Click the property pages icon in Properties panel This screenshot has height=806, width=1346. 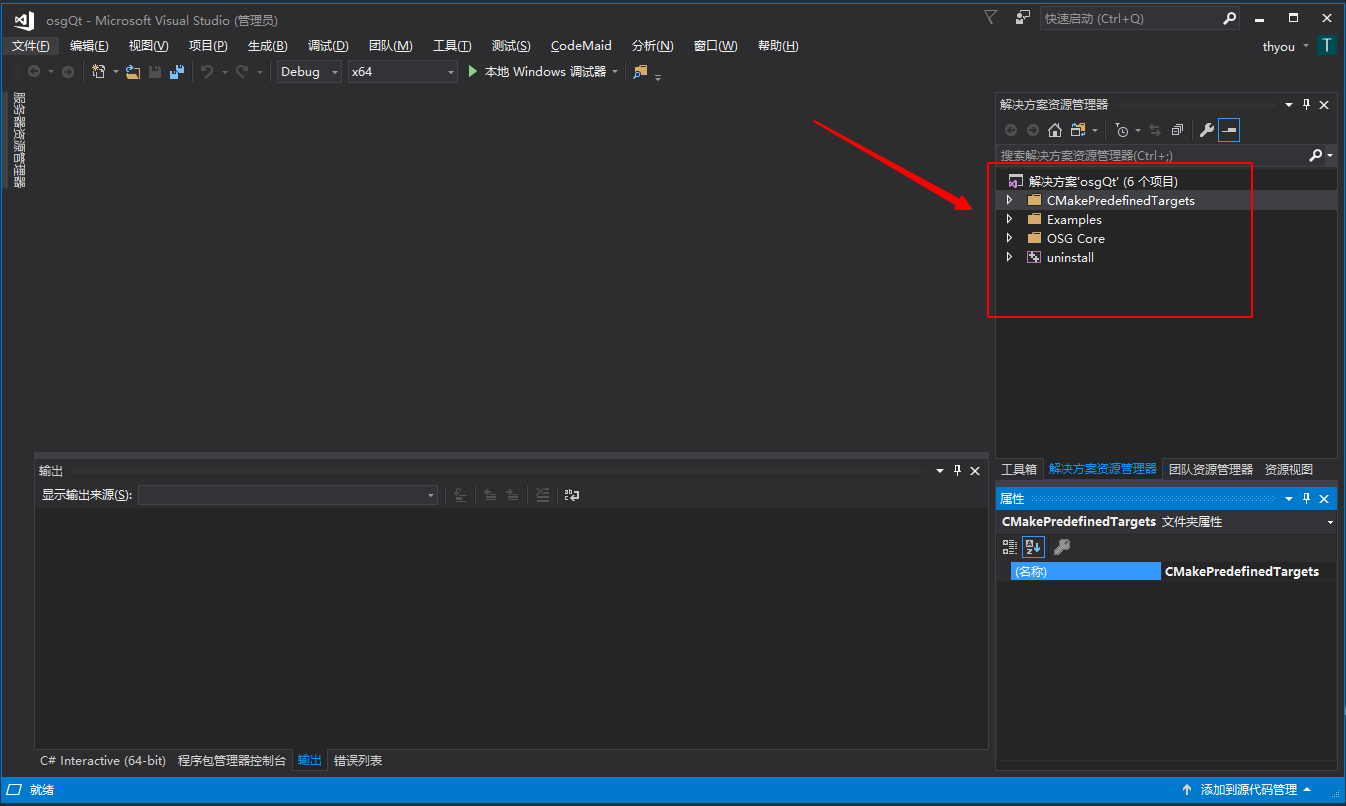pos(1062,547)
